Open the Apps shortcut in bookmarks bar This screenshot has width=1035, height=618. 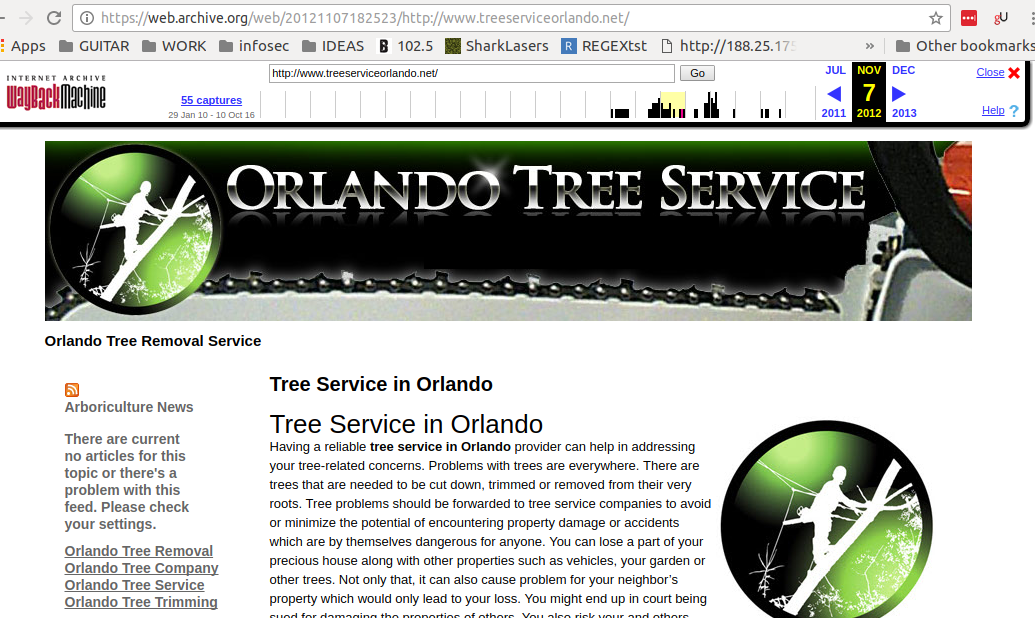(x=23, y=46)
